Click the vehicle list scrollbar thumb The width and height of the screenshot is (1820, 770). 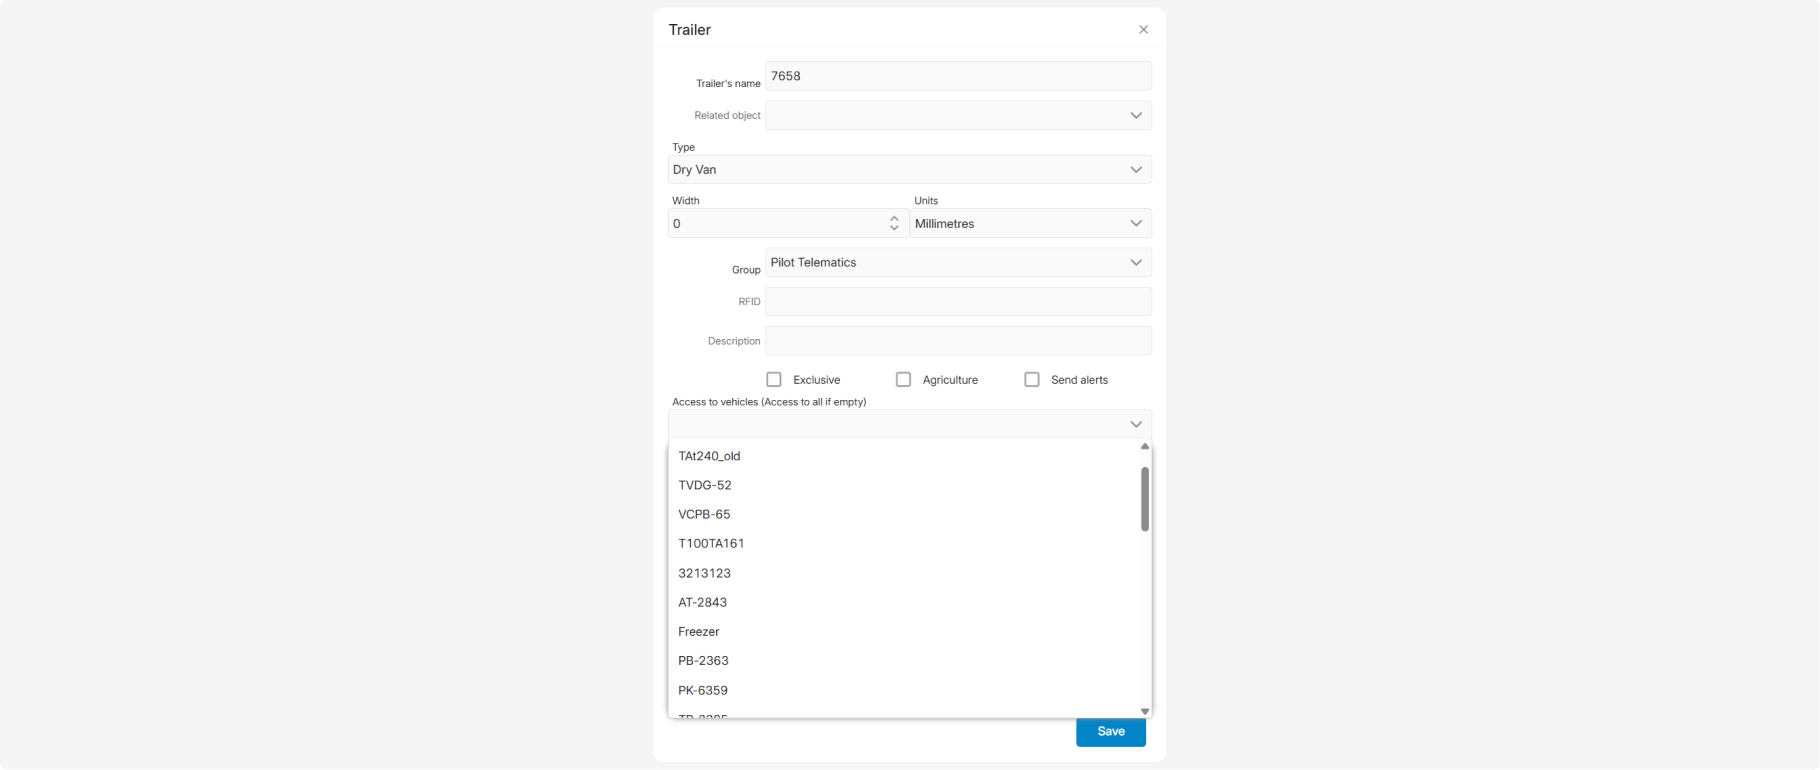pyautogui.click(x=1145, y=498)
